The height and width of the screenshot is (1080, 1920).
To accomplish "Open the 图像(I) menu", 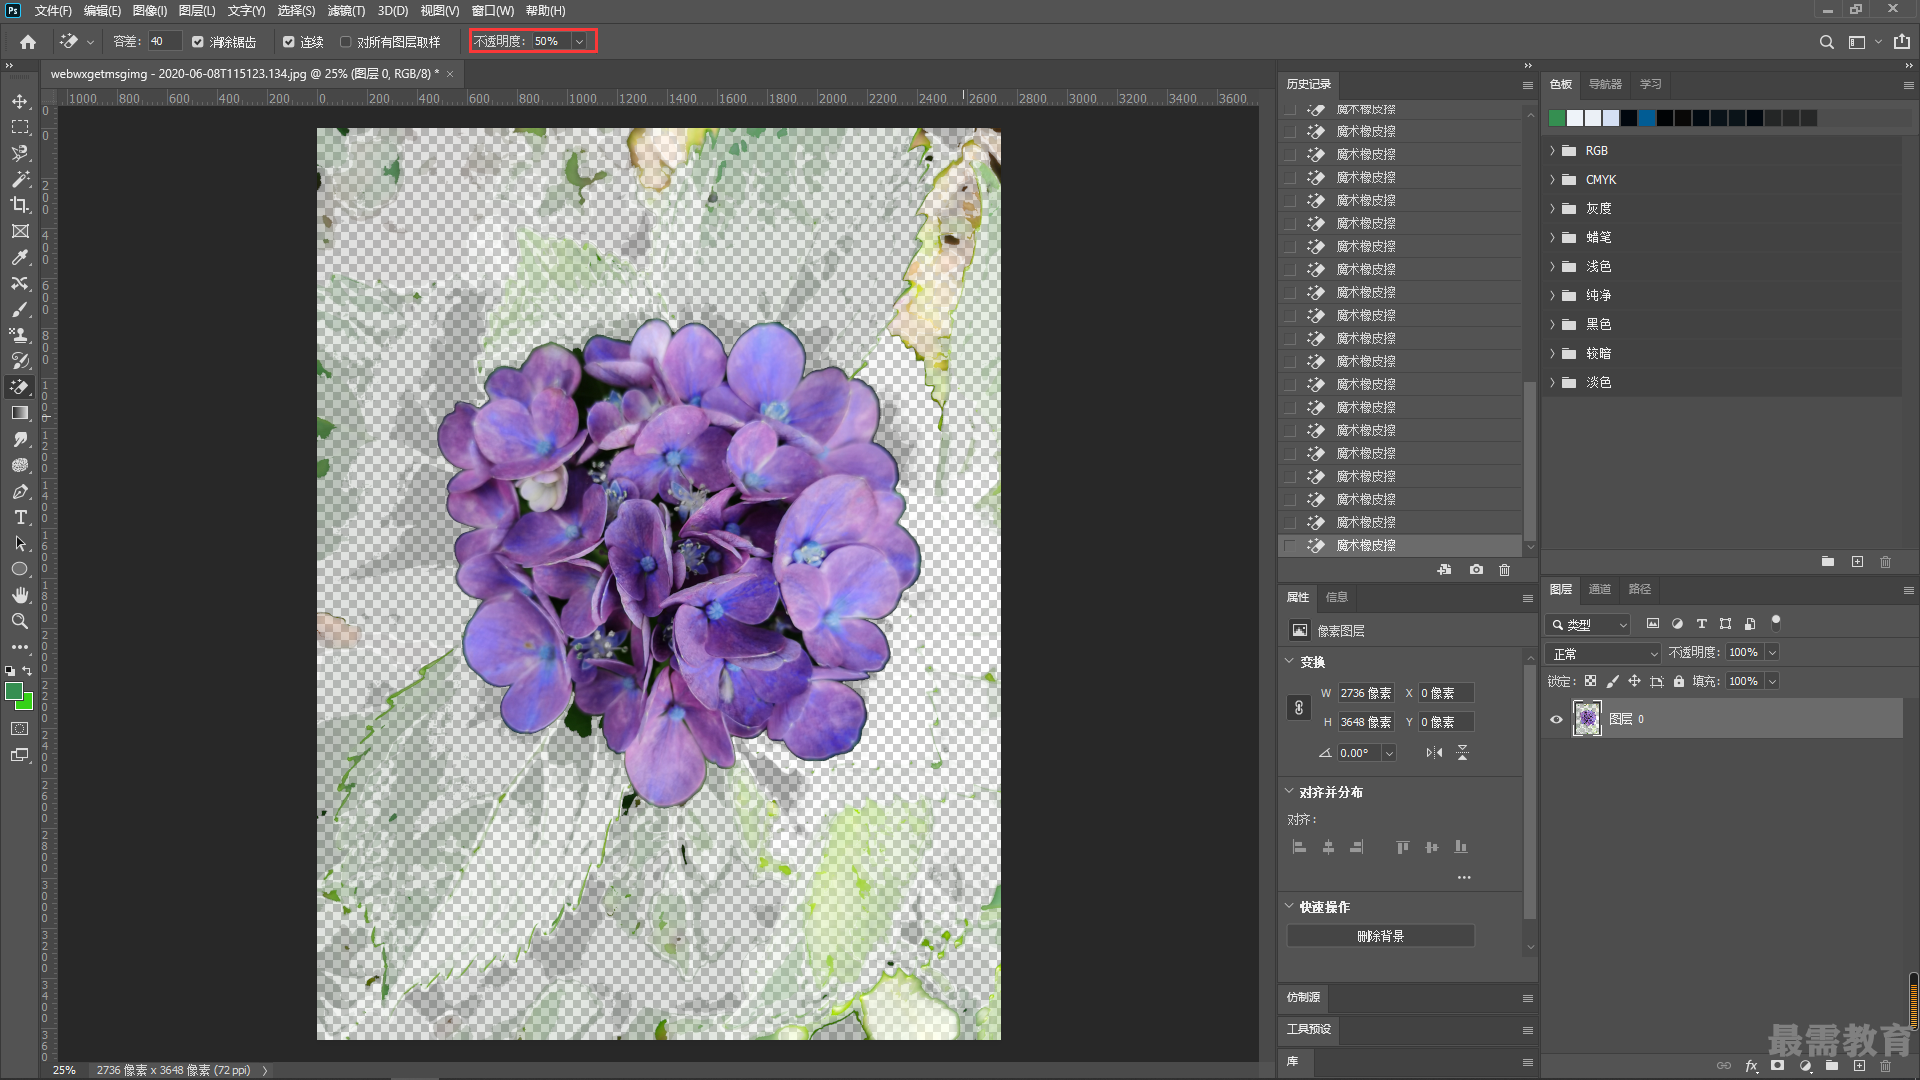I will coord(150,11).
